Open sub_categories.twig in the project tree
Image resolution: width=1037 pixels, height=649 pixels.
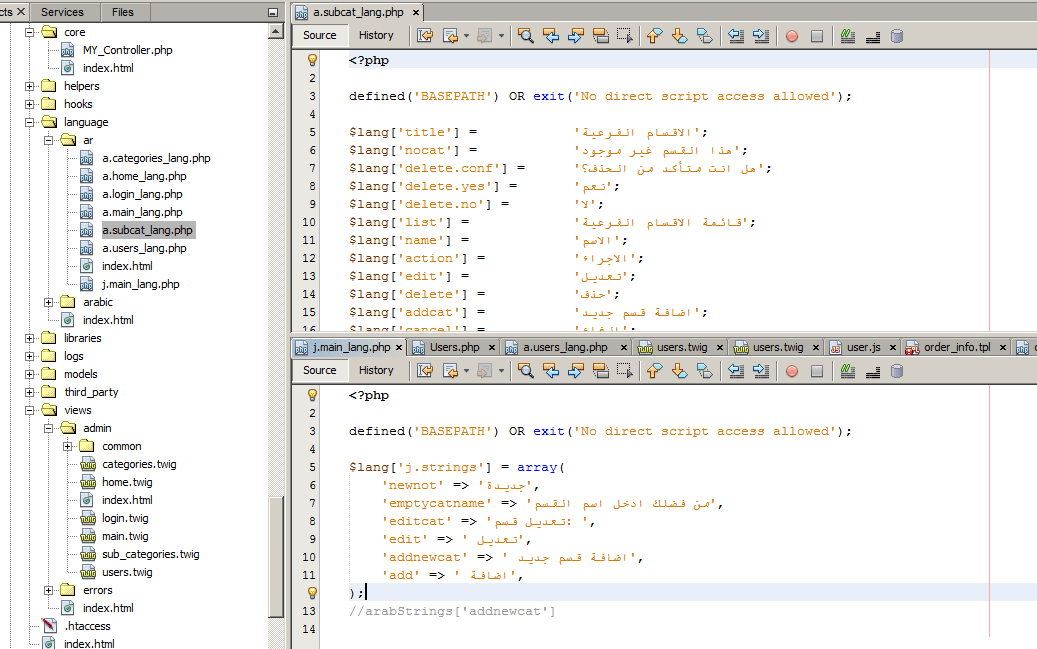150,554
